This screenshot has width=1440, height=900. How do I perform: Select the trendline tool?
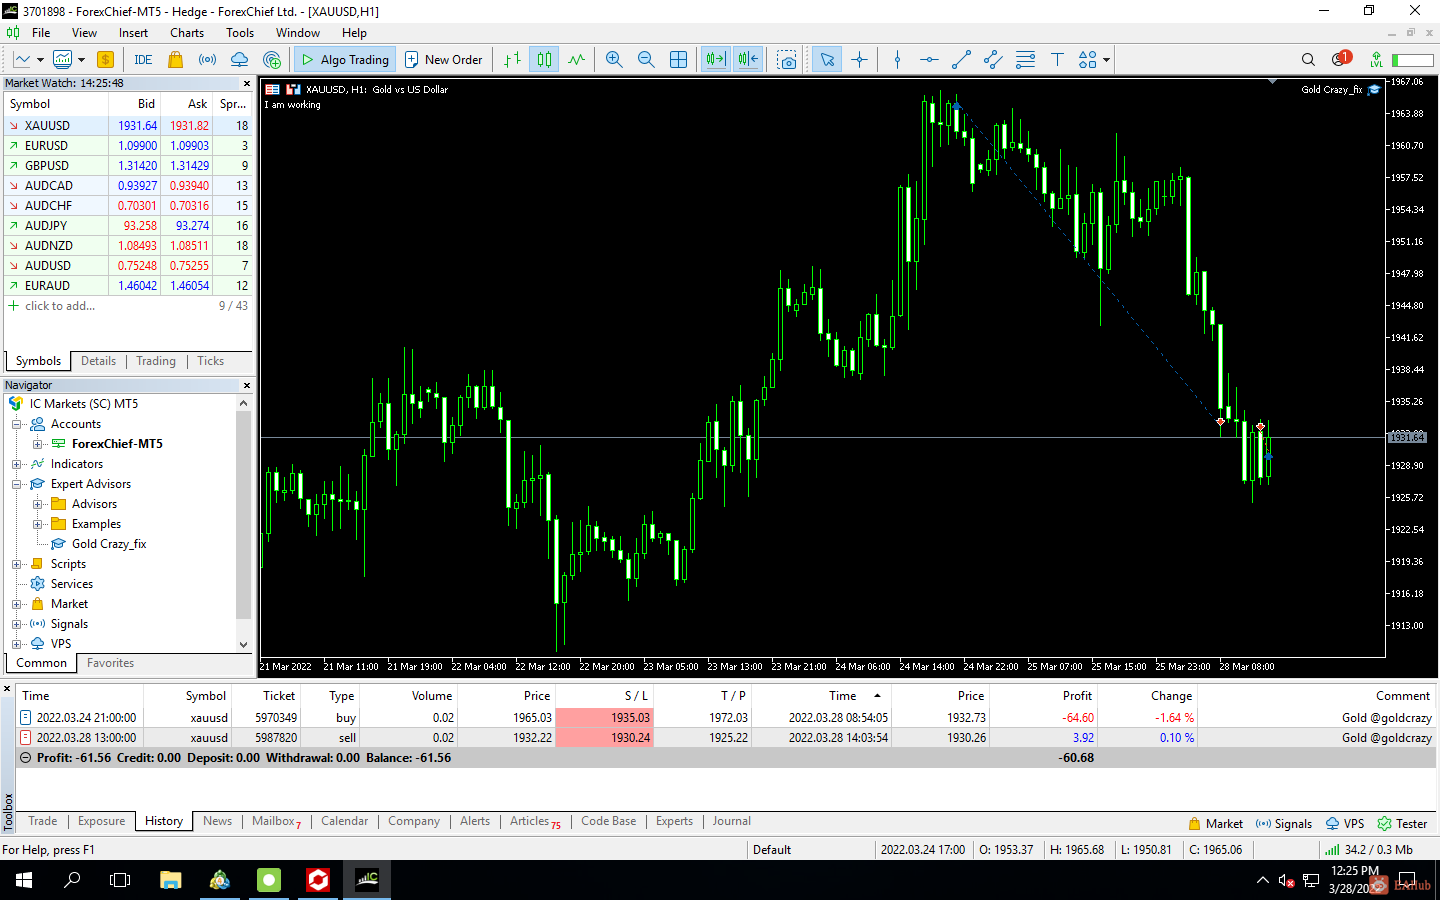(961, 59)
